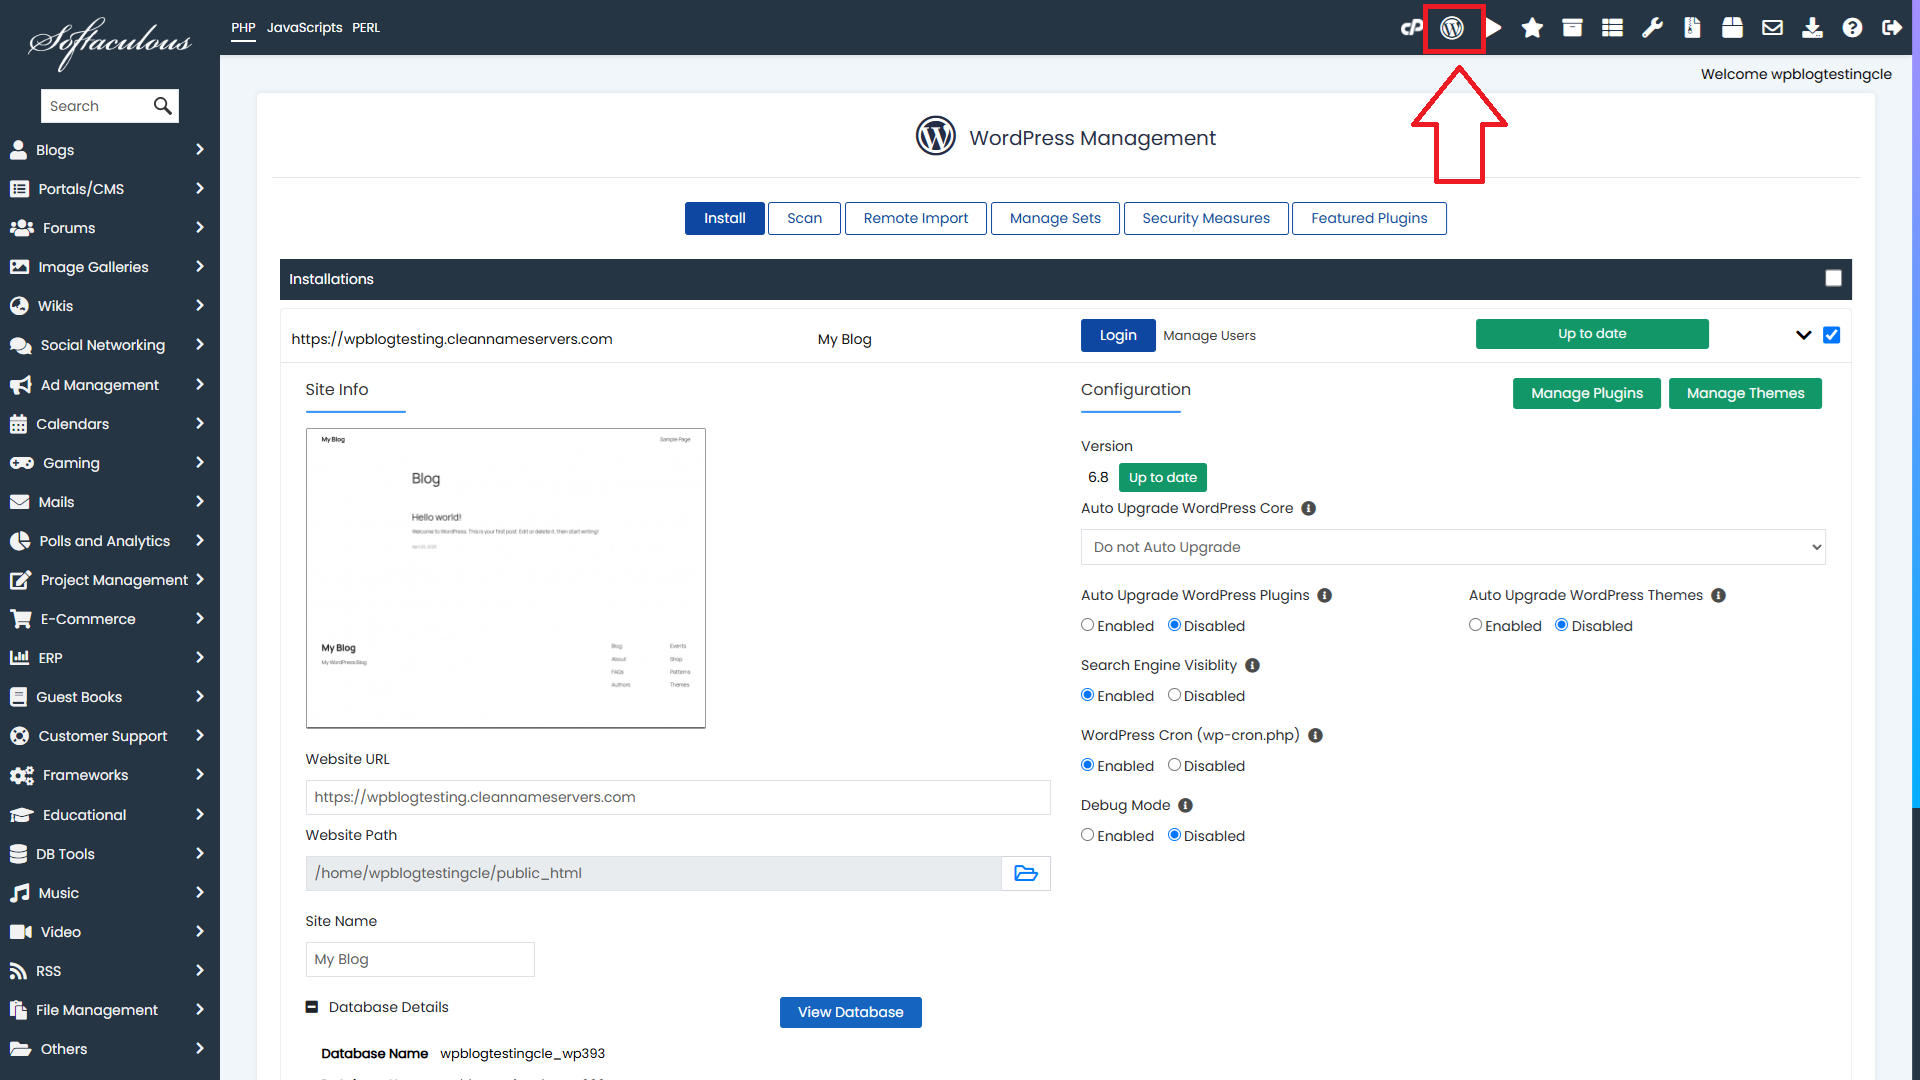The height and width of the screenshot is (1080, 1920).
Task: Focus the Site Name input field
Action: pos(420,960)
